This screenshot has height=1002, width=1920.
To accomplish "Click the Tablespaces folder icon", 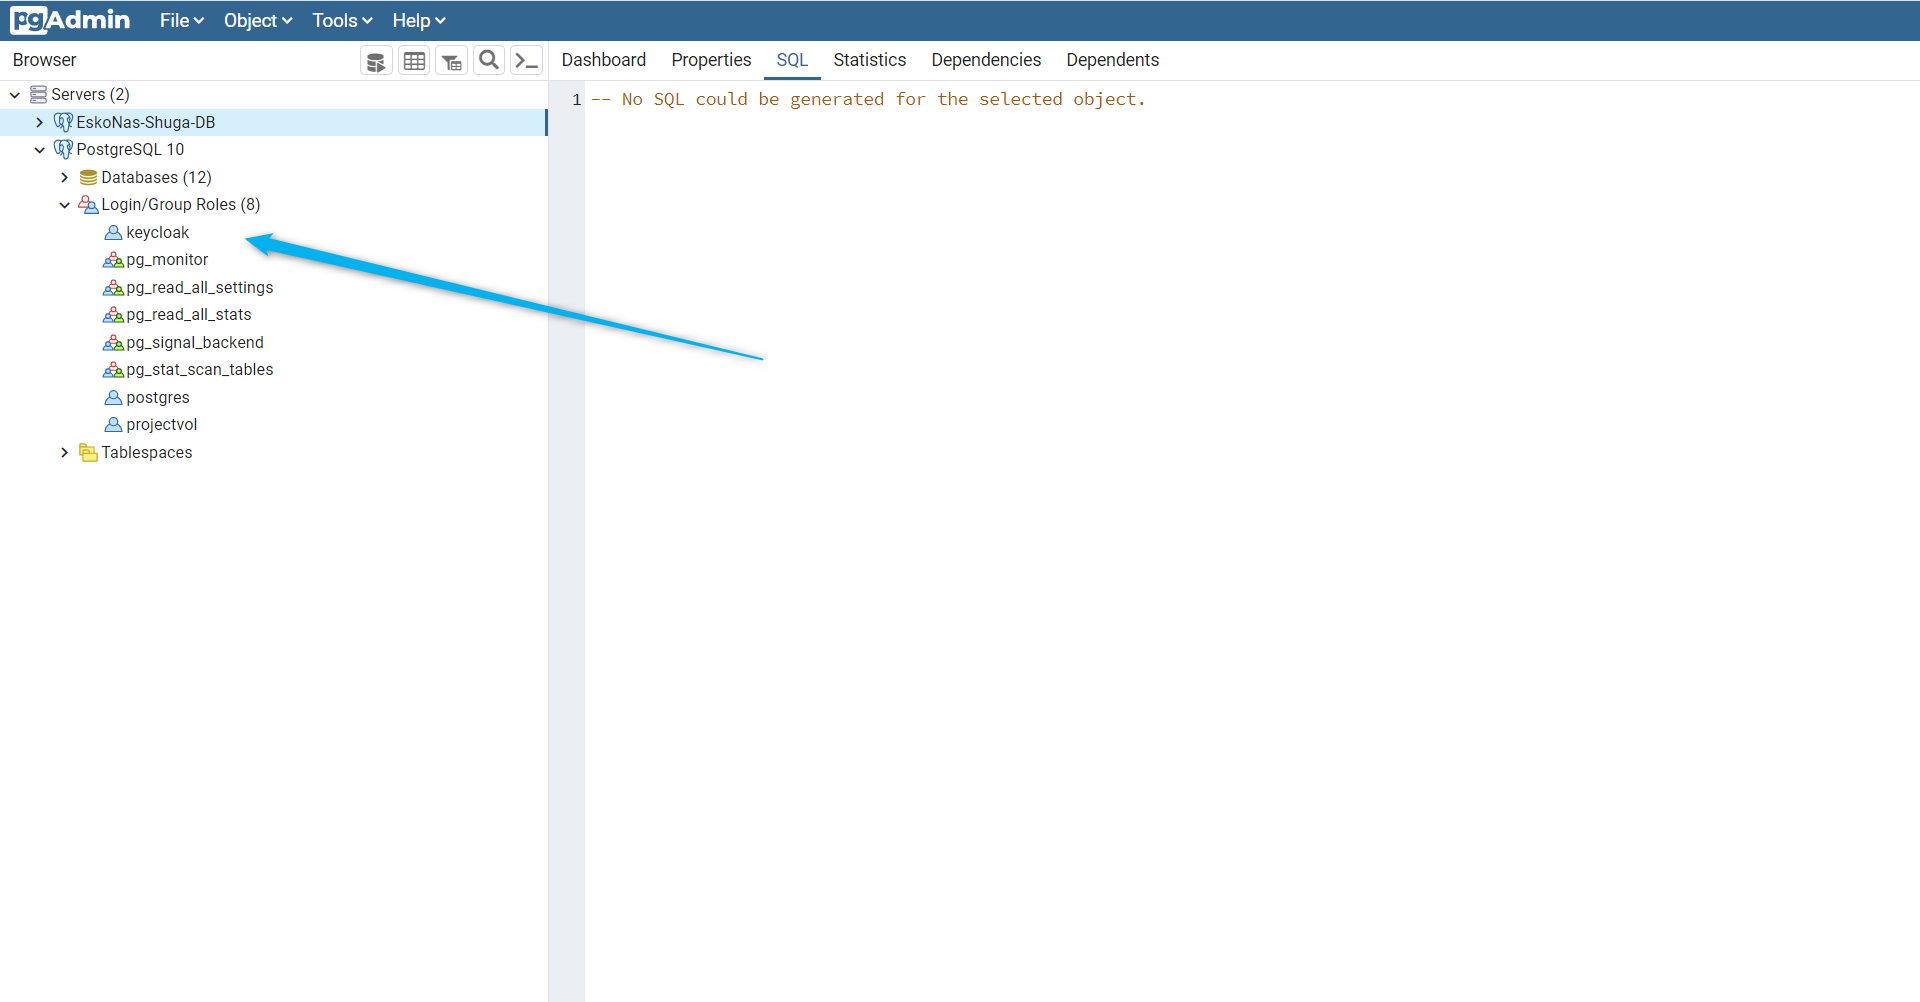I will pyautogui.click(x=88, y=452).
